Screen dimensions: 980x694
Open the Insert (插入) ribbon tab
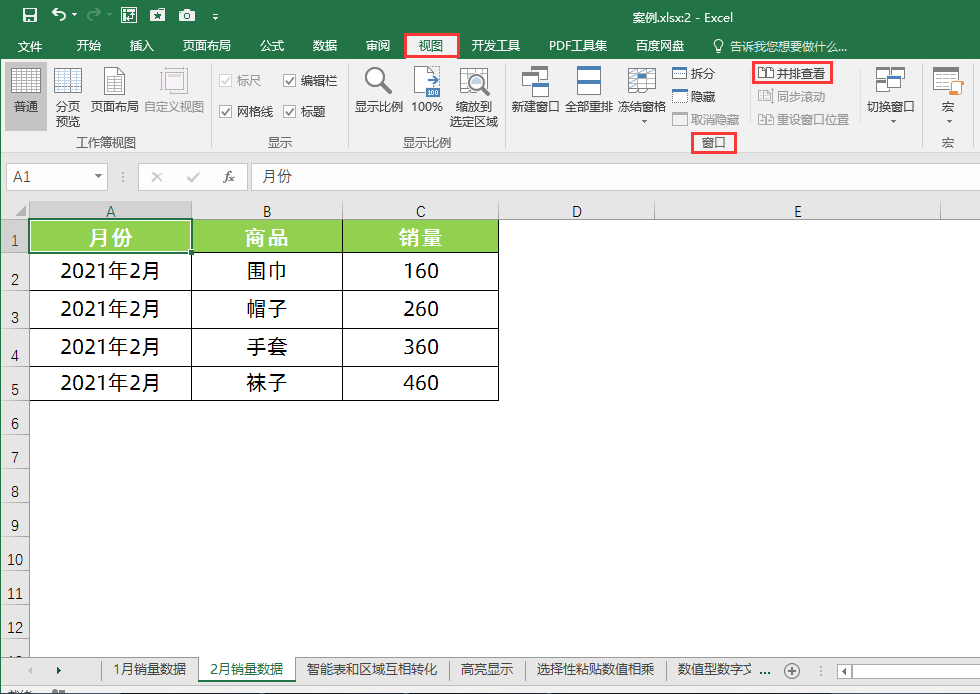[x=142, y=45]
